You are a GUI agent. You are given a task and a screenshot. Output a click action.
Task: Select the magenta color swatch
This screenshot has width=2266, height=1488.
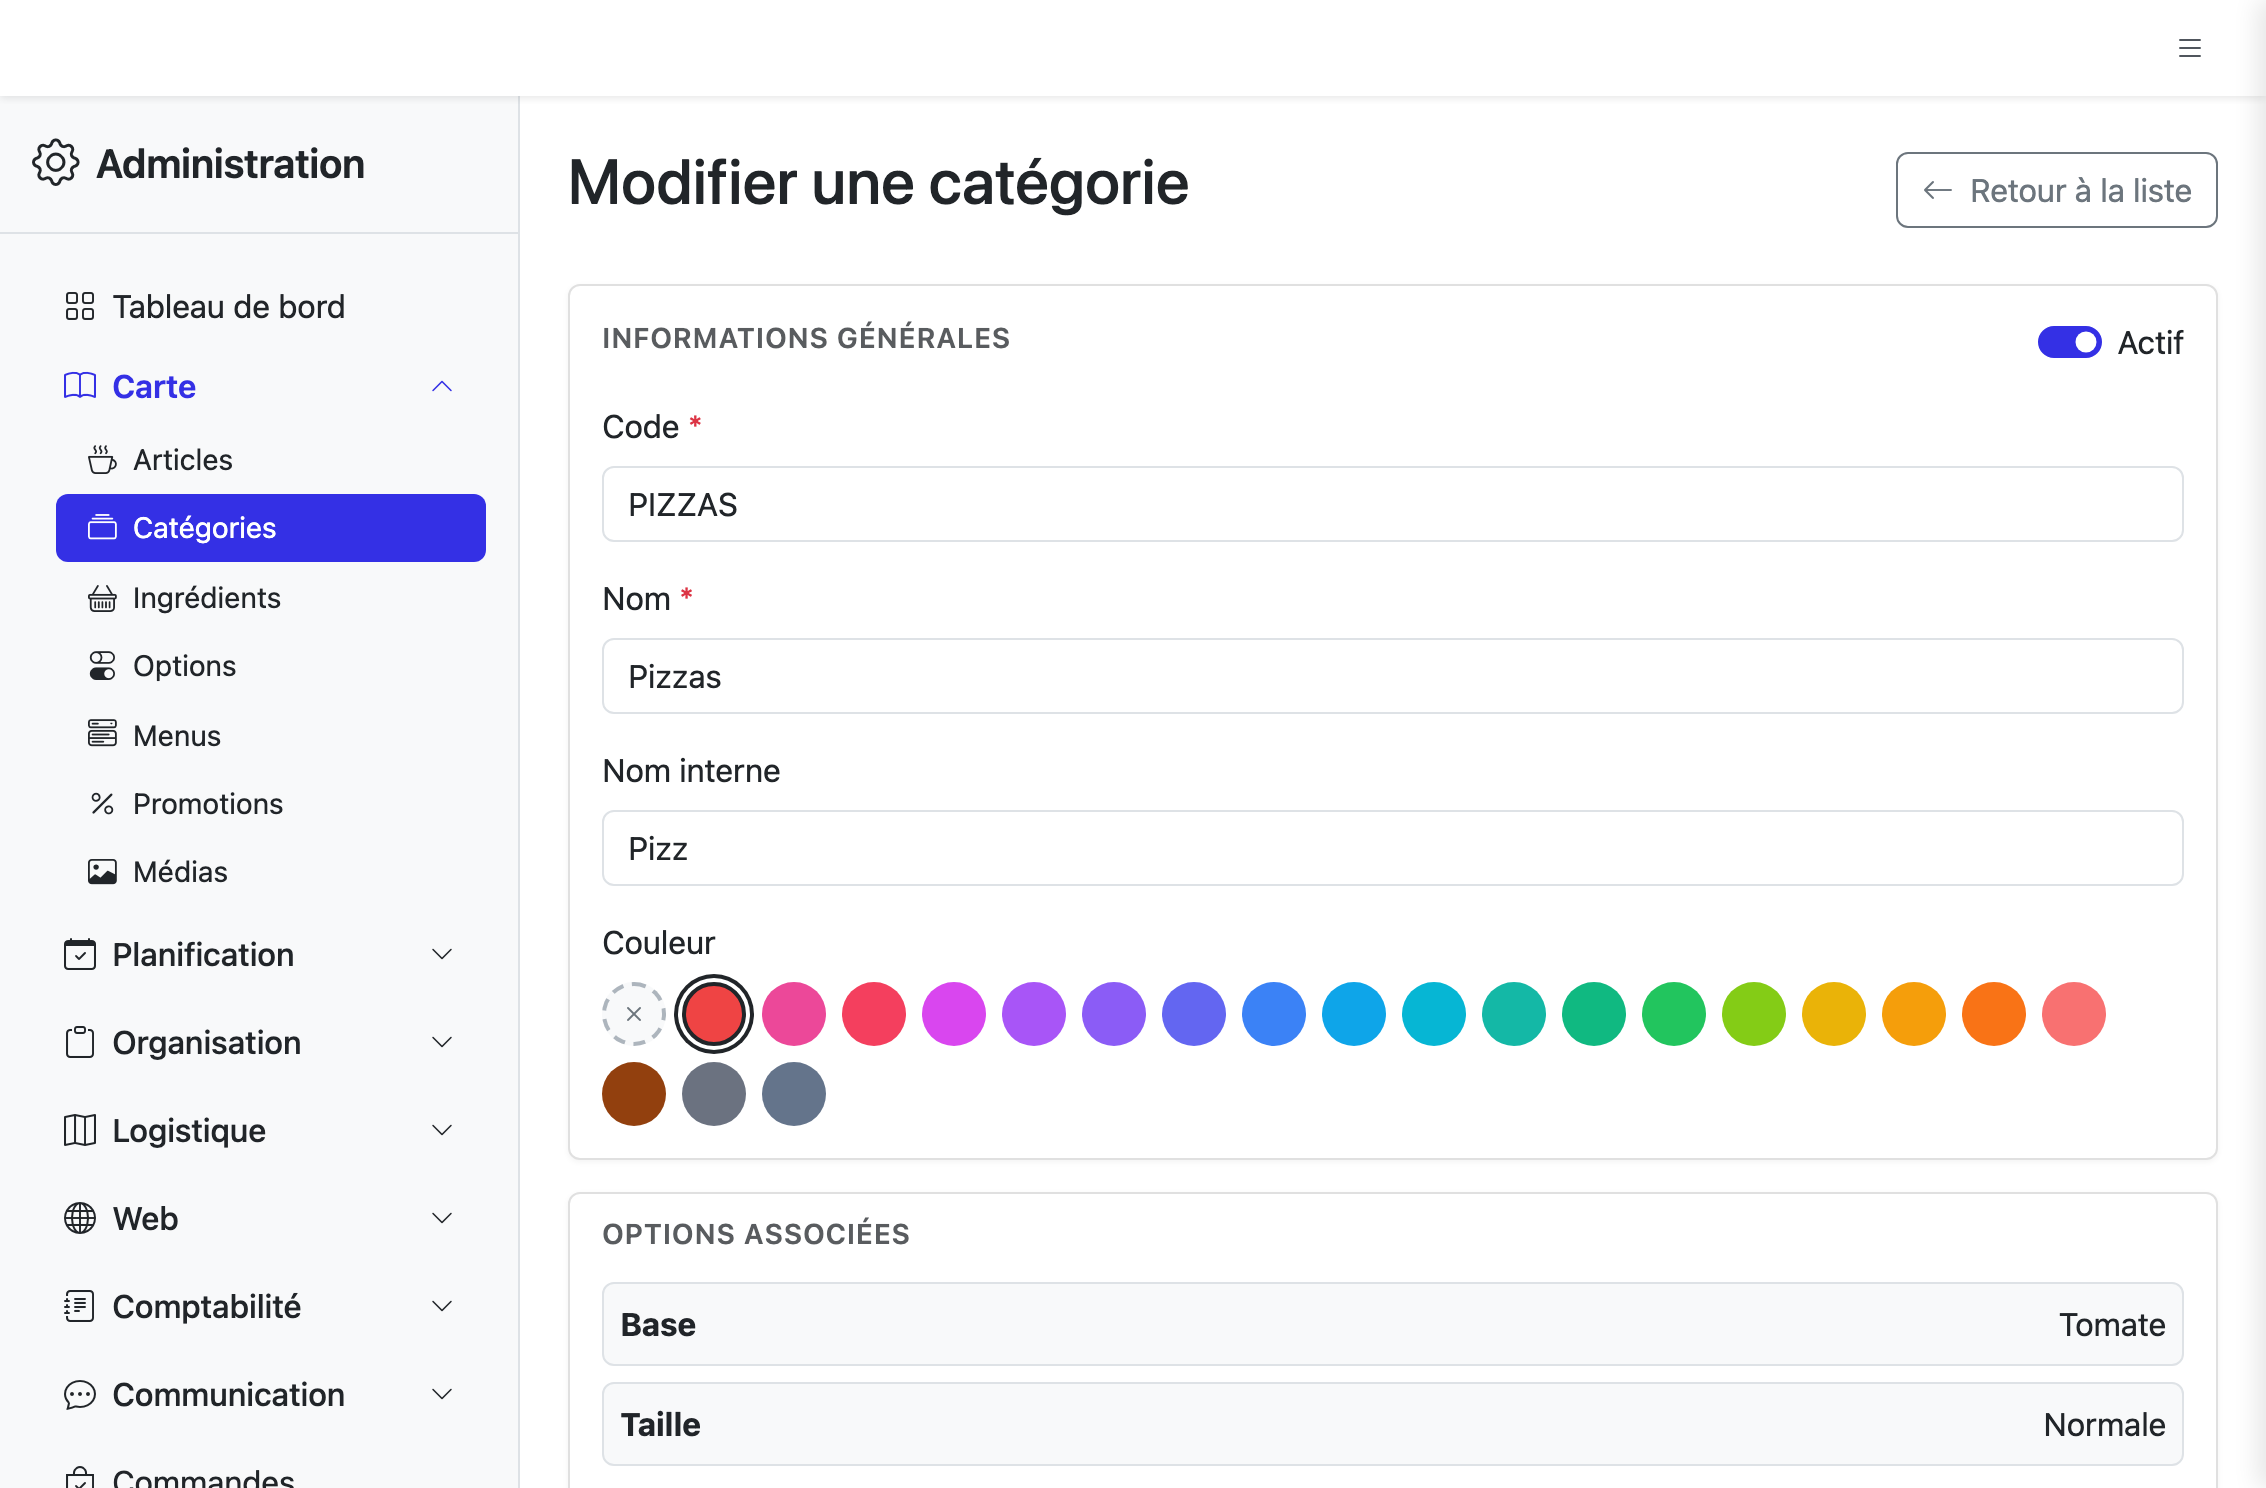(954, 1014)
